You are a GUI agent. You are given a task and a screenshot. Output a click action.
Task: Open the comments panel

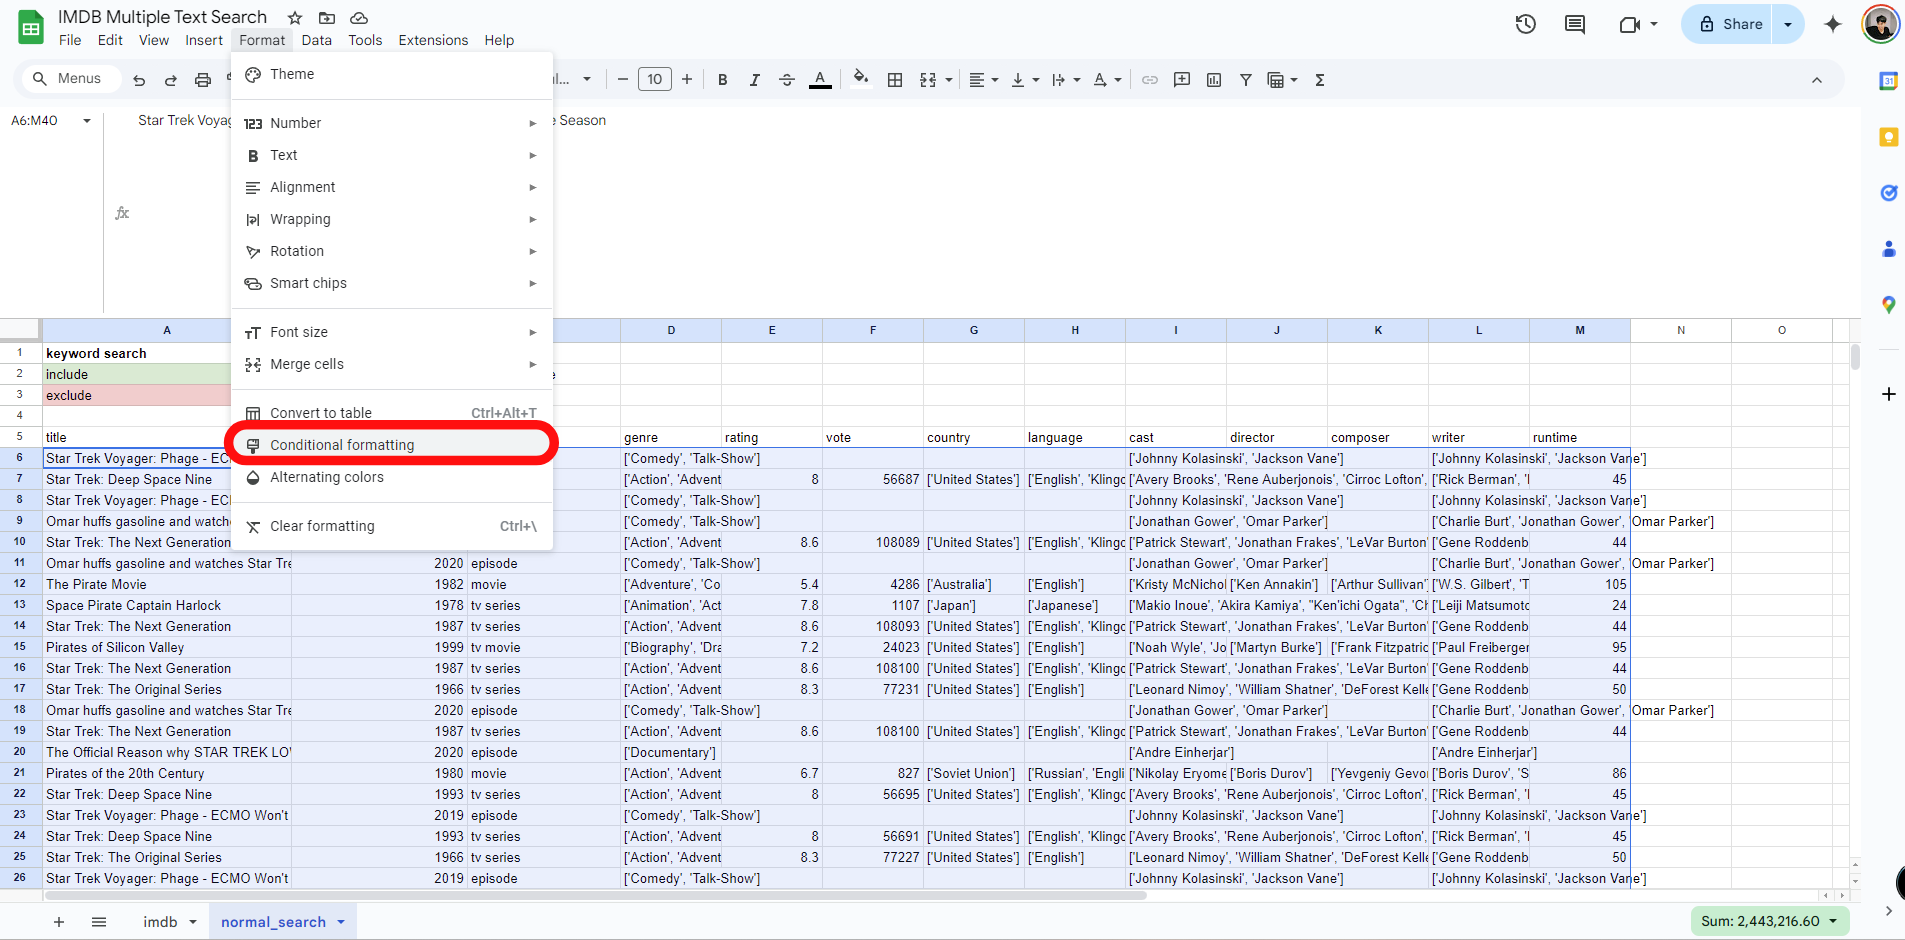[x=1575, y=24]
